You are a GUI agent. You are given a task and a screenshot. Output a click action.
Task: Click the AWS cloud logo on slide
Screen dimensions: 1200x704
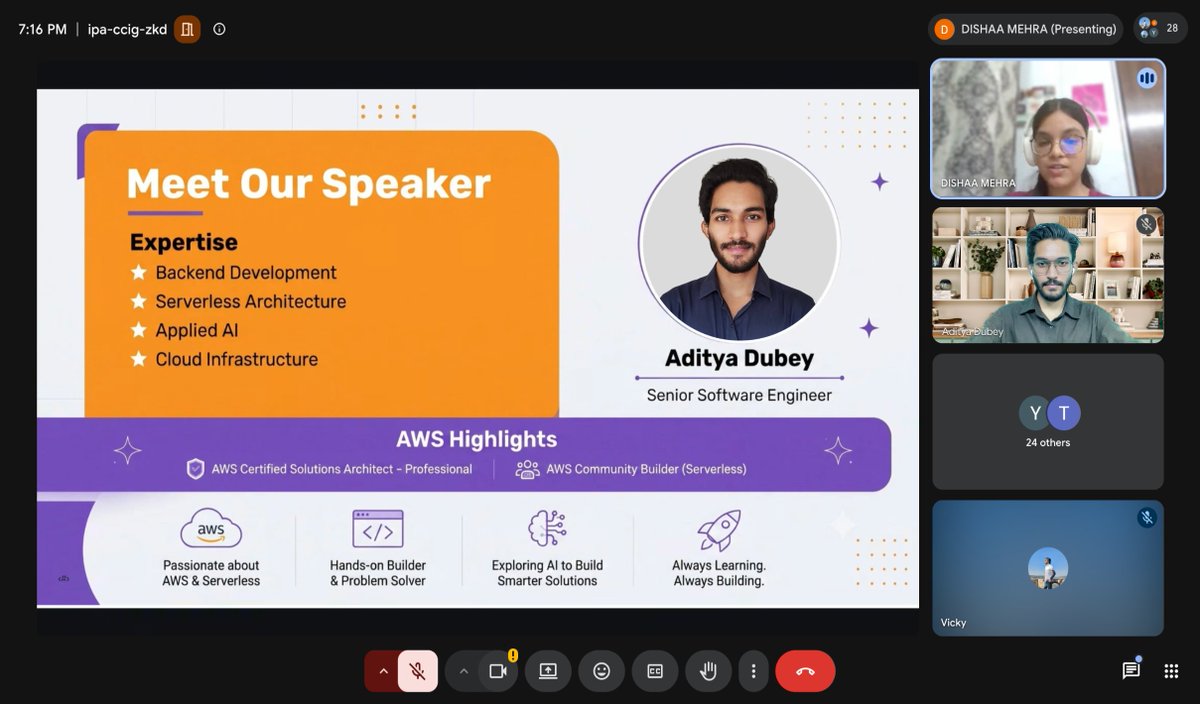pyautogui.click(x=211, y=529)
